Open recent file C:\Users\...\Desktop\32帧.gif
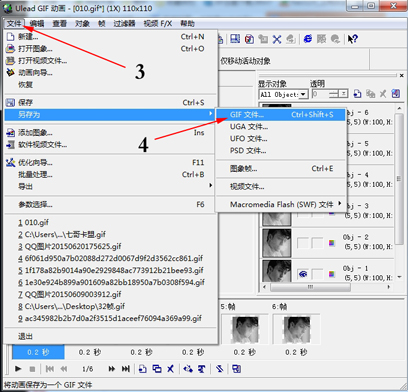The image size is (408, 392). [x=72, y=307]
